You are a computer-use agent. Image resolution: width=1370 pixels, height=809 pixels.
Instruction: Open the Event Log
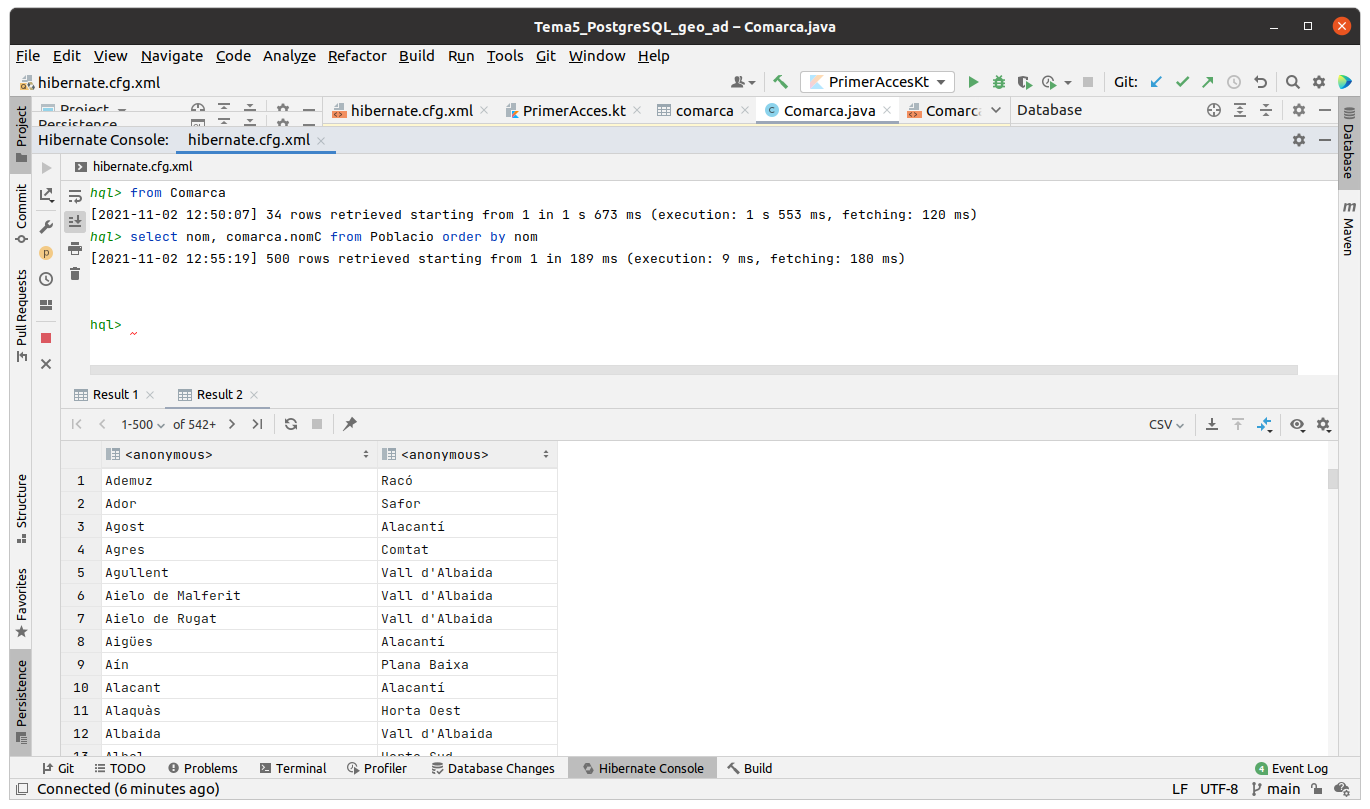click(x=1292, y=768)
